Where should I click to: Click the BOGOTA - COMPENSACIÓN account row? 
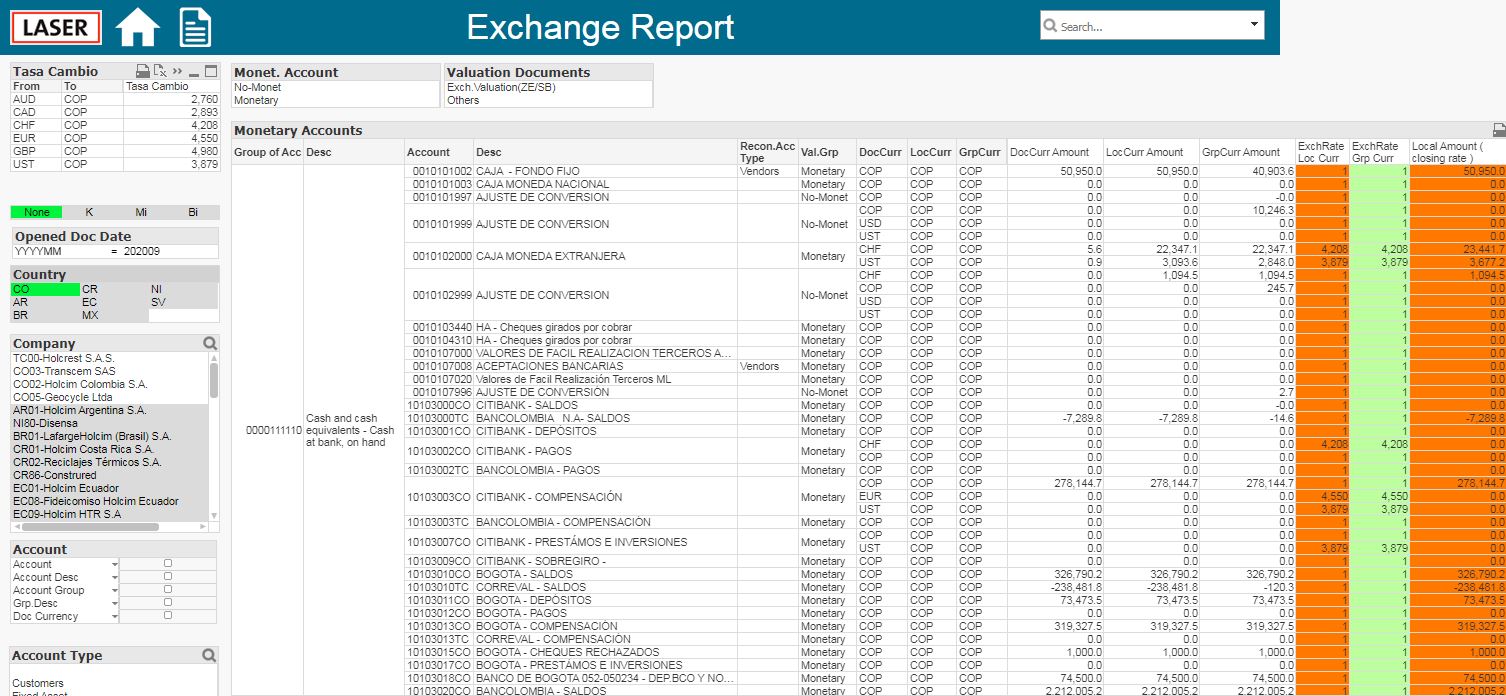571,626
